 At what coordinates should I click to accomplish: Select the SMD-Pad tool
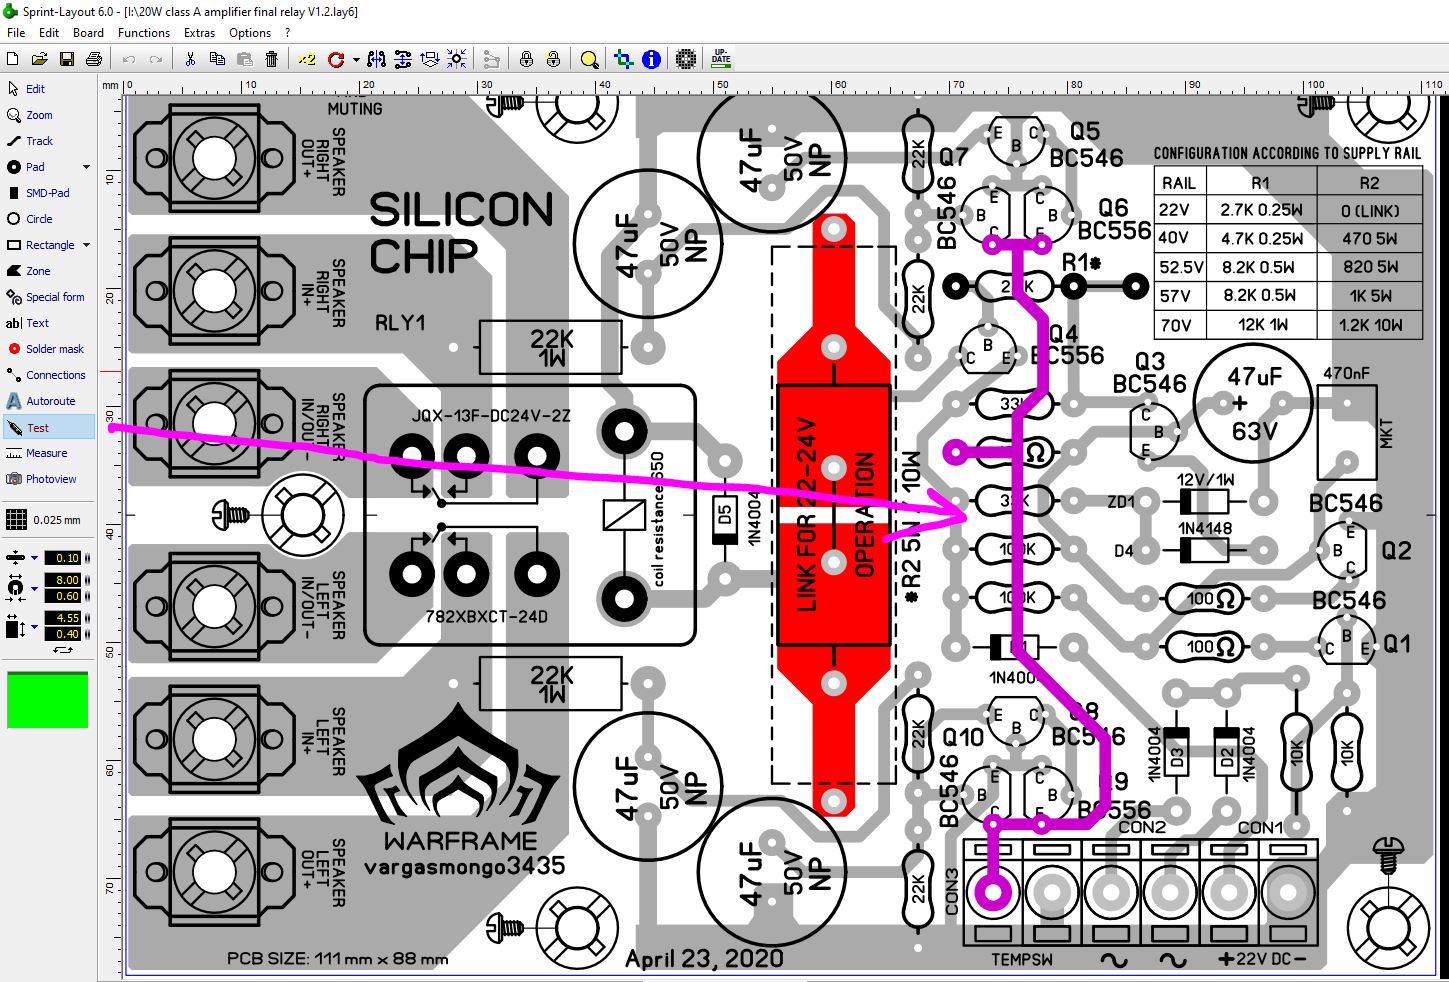tap(48, 193)
